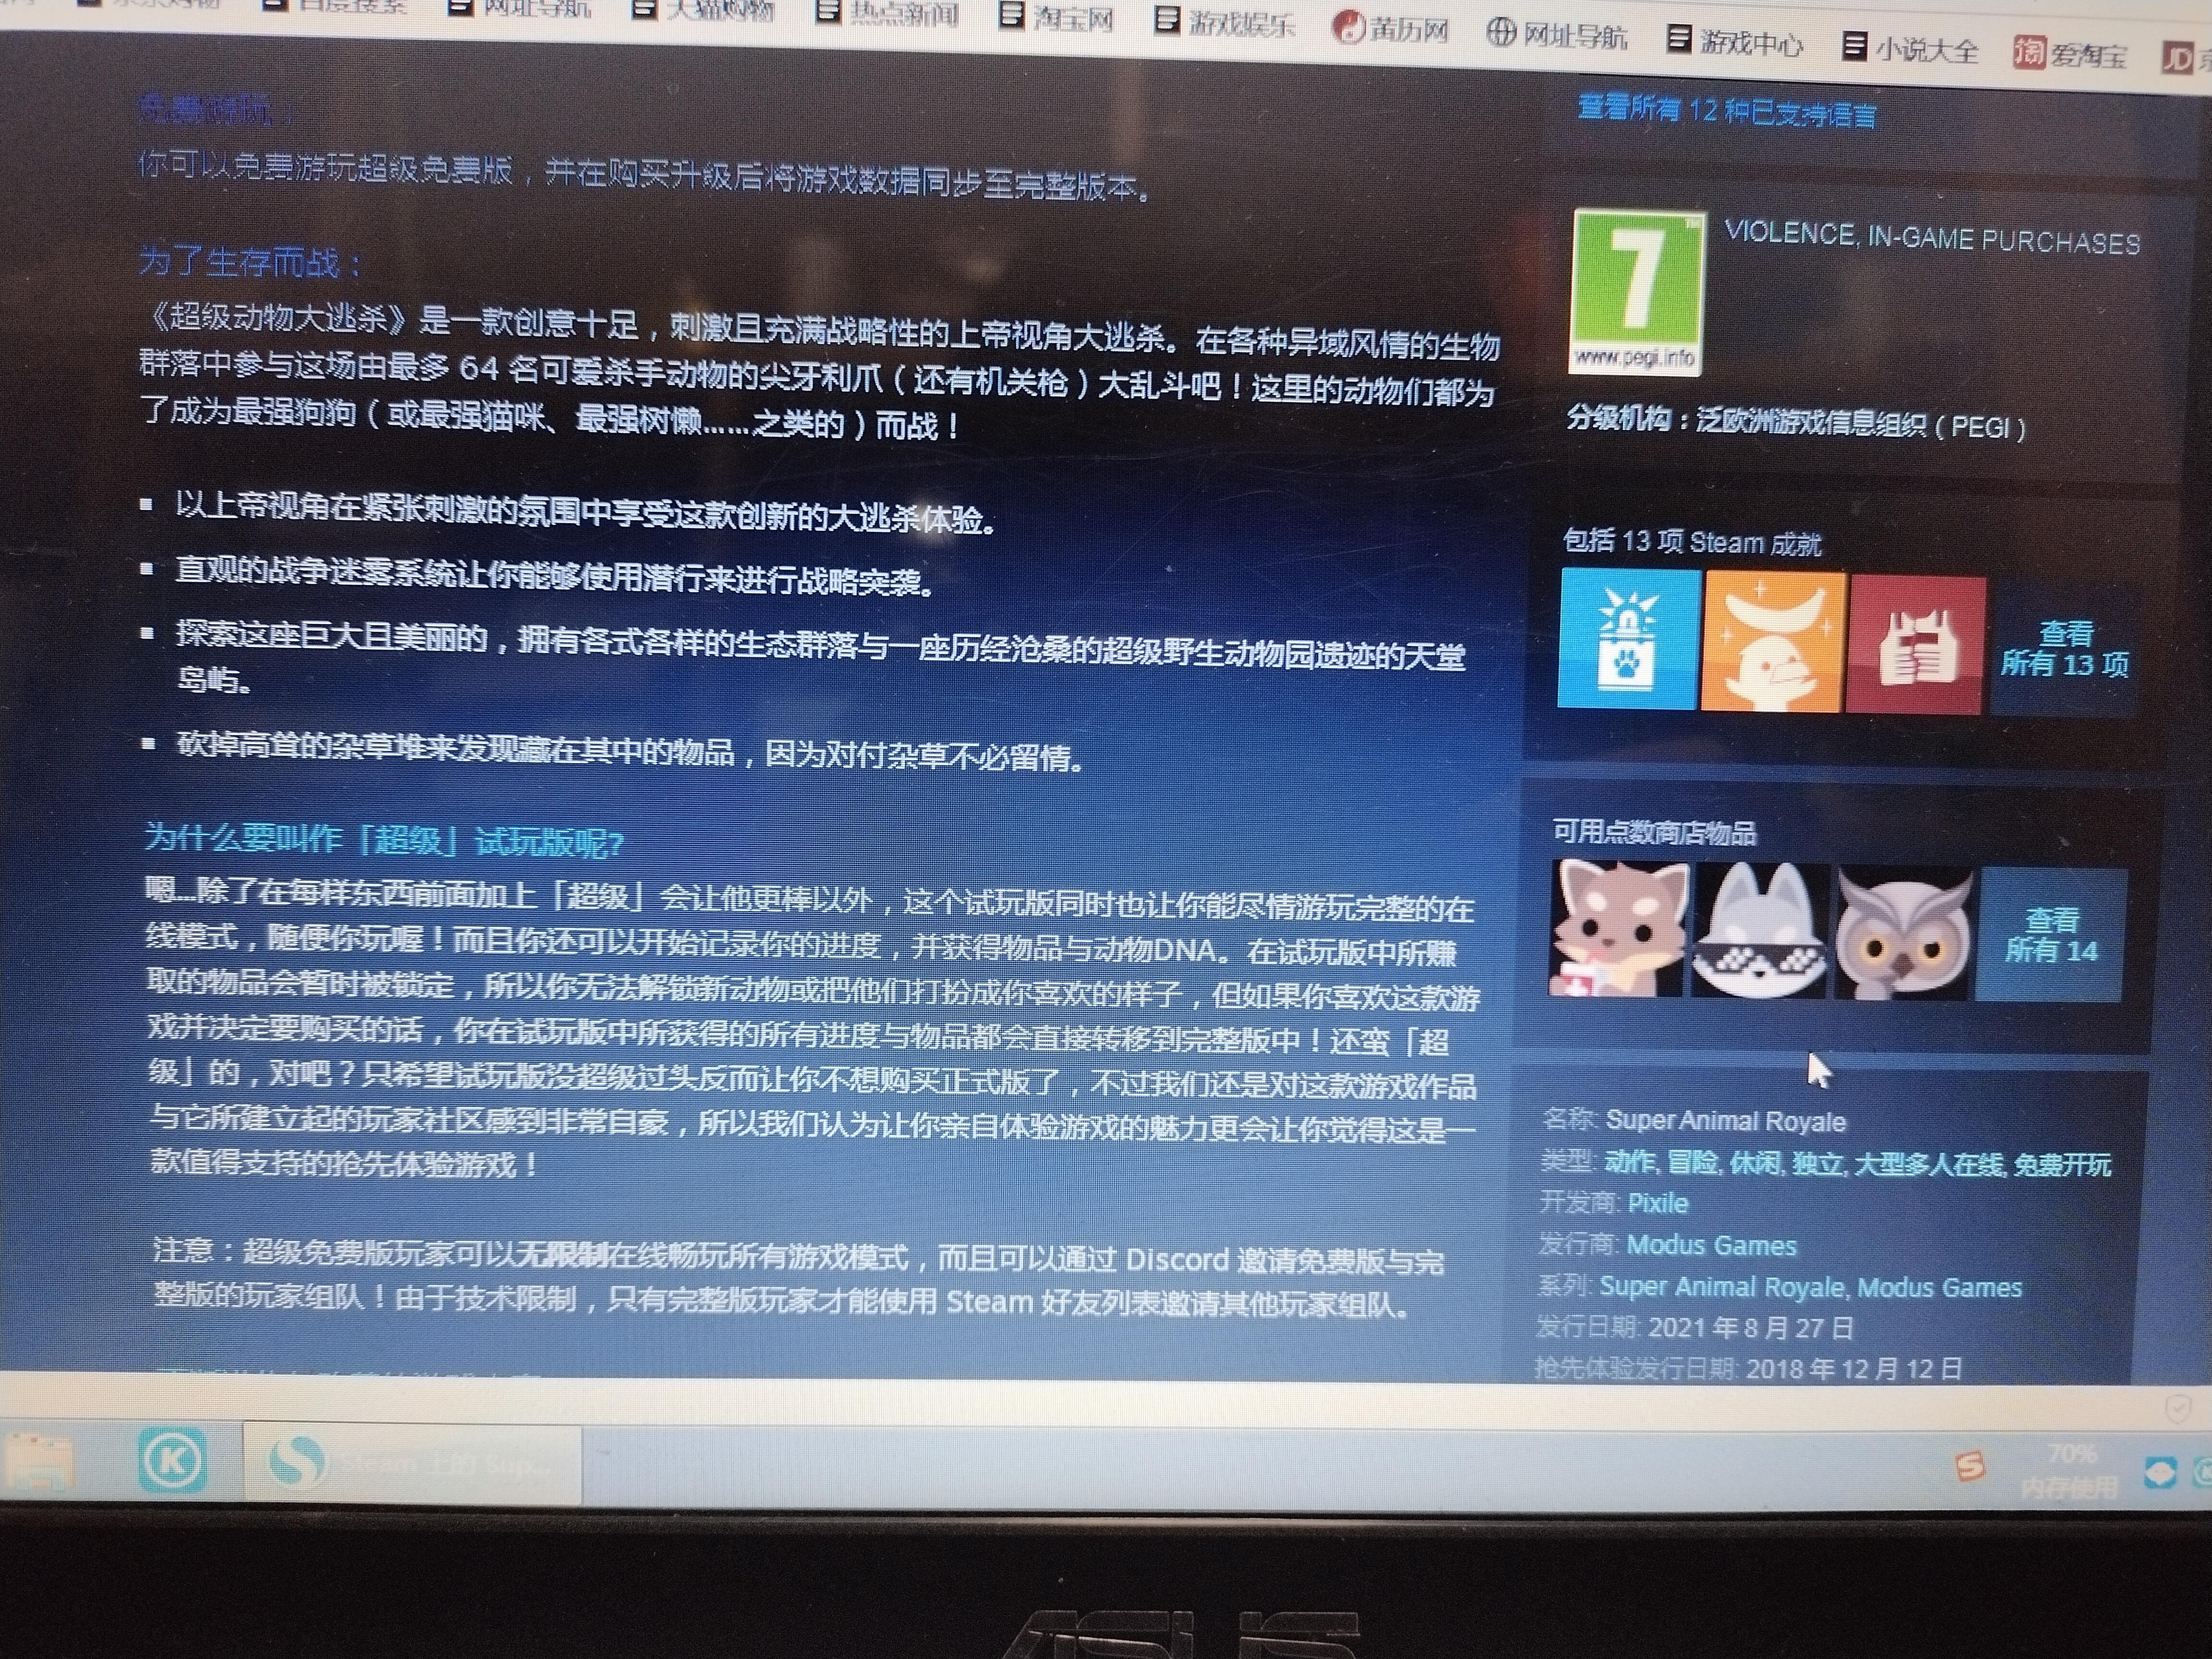Viewport: 2212px width, 1659px height.
Task: Open developer Pixile link
Action: [x=1657, y=1203]
